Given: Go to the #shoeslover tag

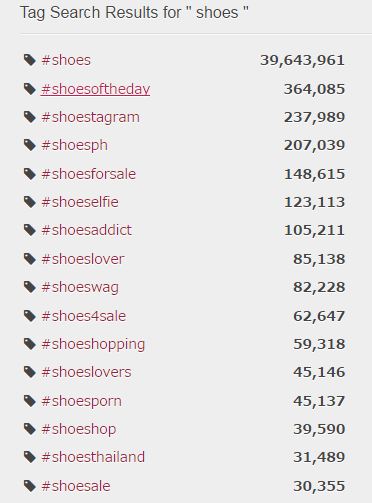Looking at the screenshot, I should pos(83,259).
